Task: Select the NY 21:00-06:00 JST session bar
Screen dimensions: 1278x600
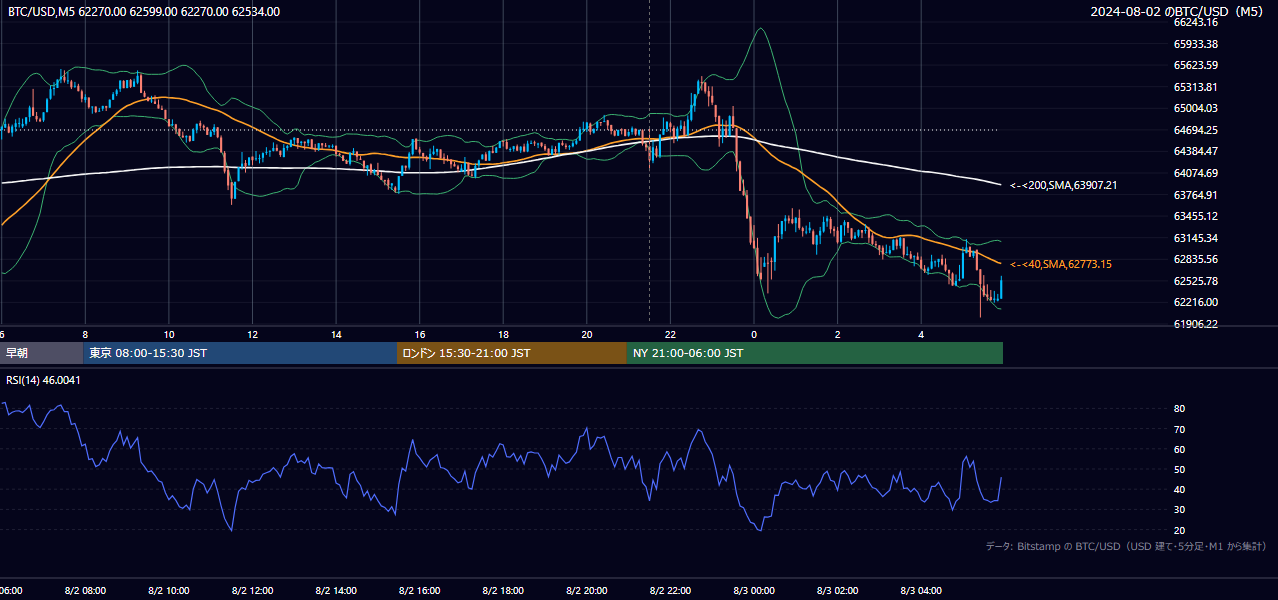Action: (815, 353)
